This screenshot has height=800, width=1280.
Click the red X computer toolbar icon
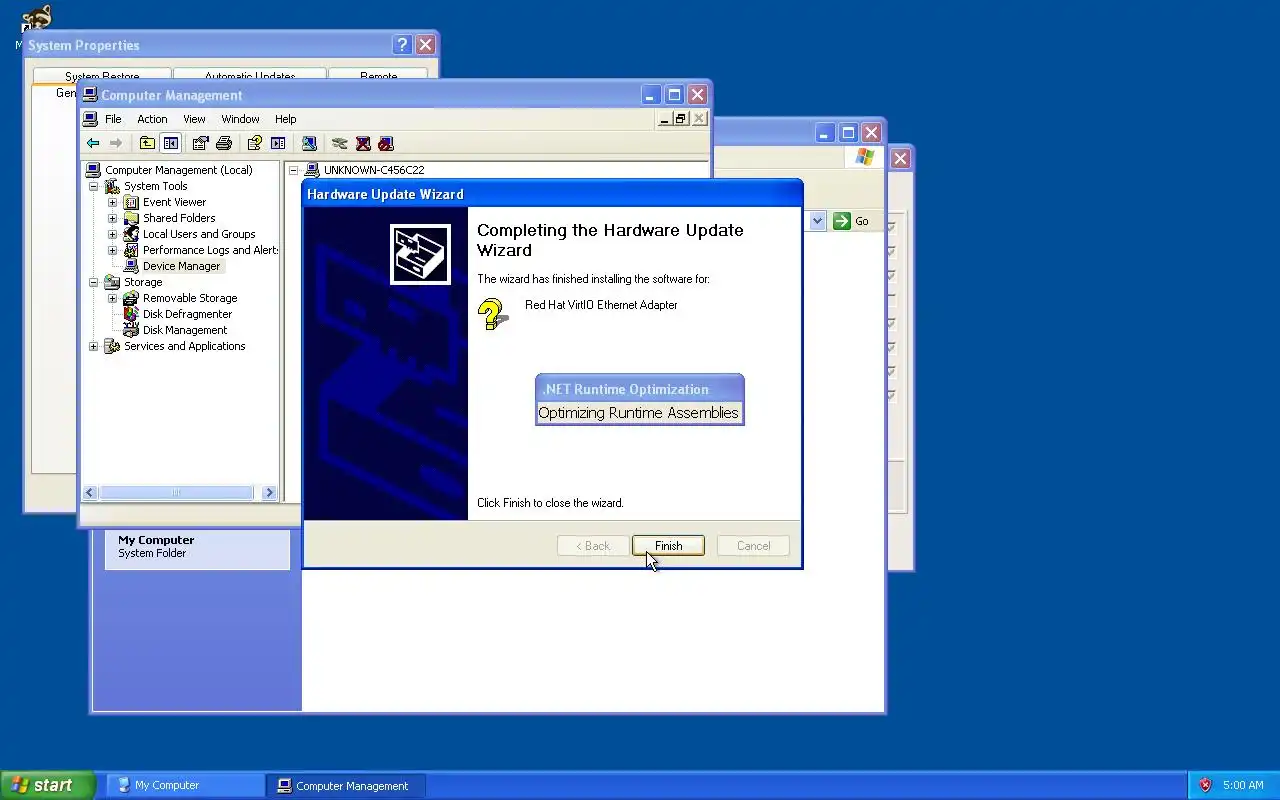(363, 143)
